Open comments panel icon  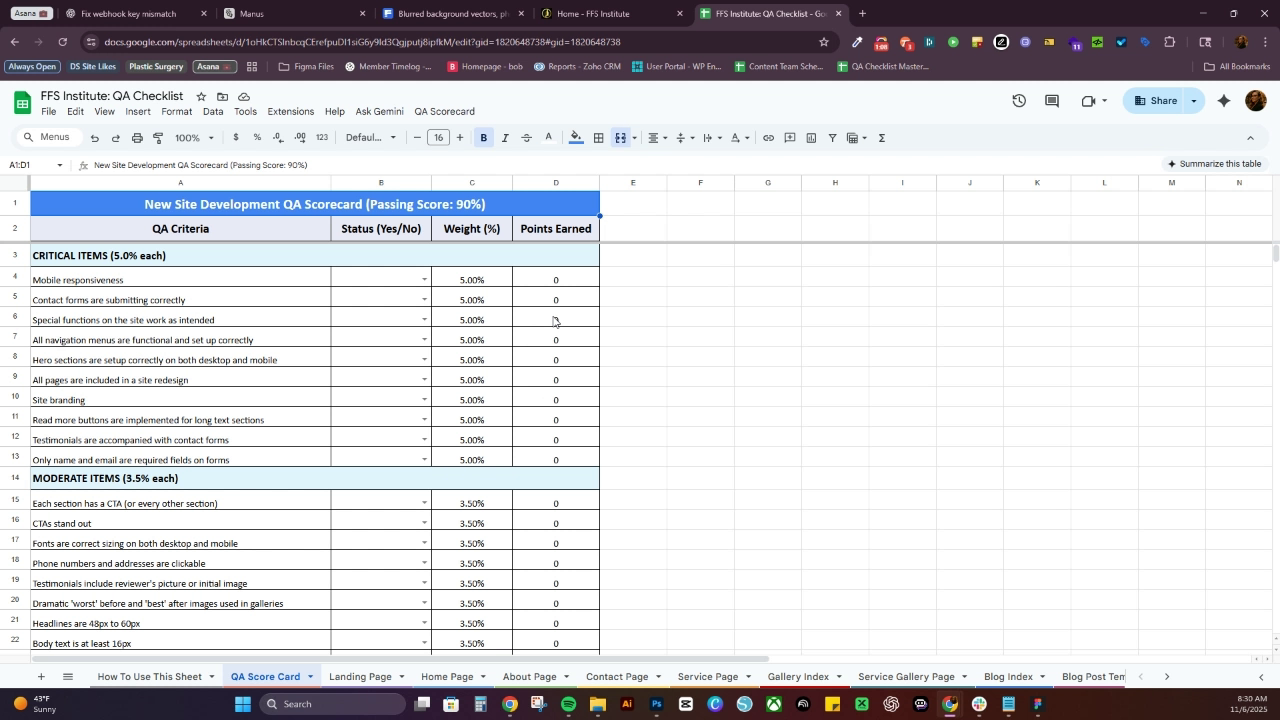(x=1052, y=101)
